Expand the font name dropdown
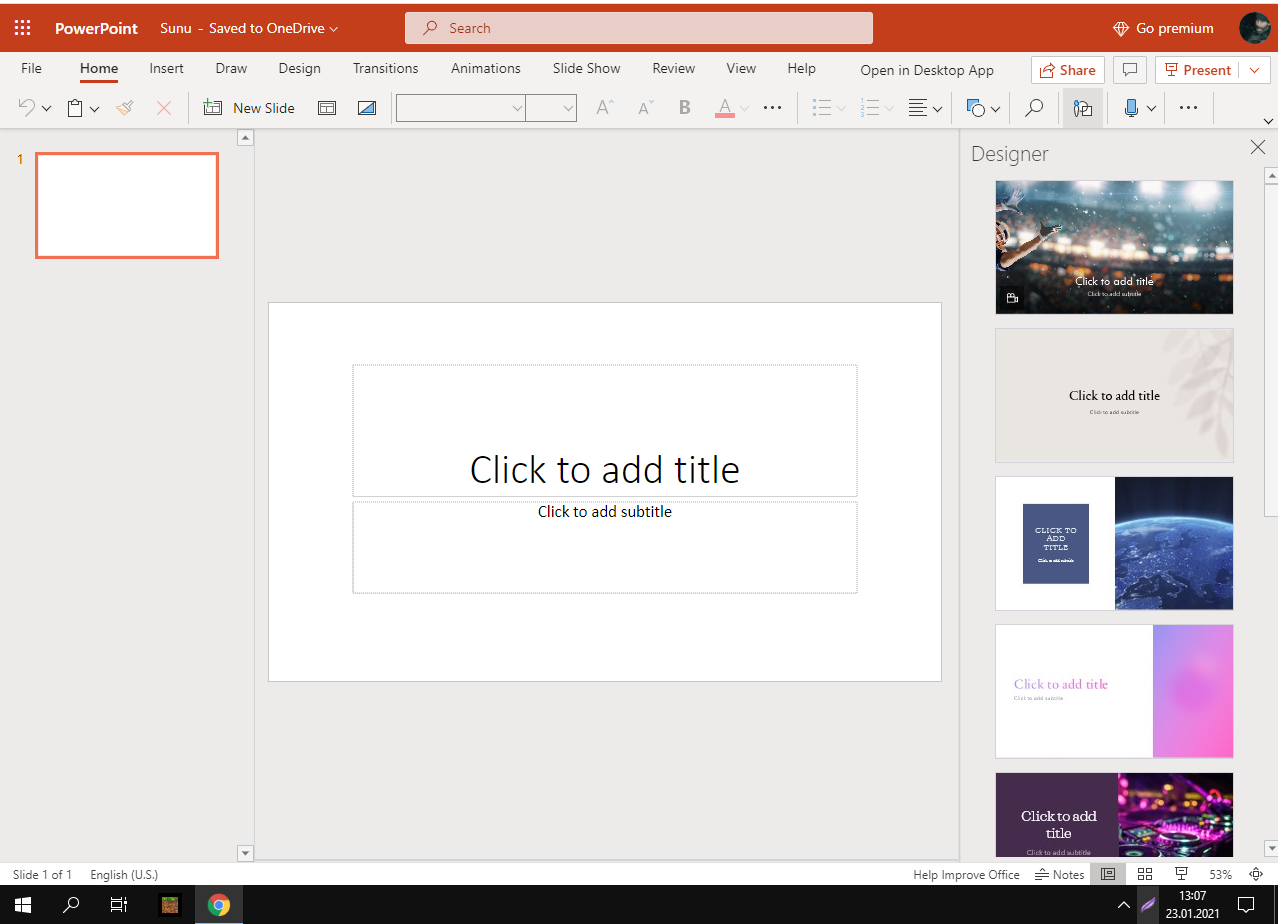 click(517, 108)
